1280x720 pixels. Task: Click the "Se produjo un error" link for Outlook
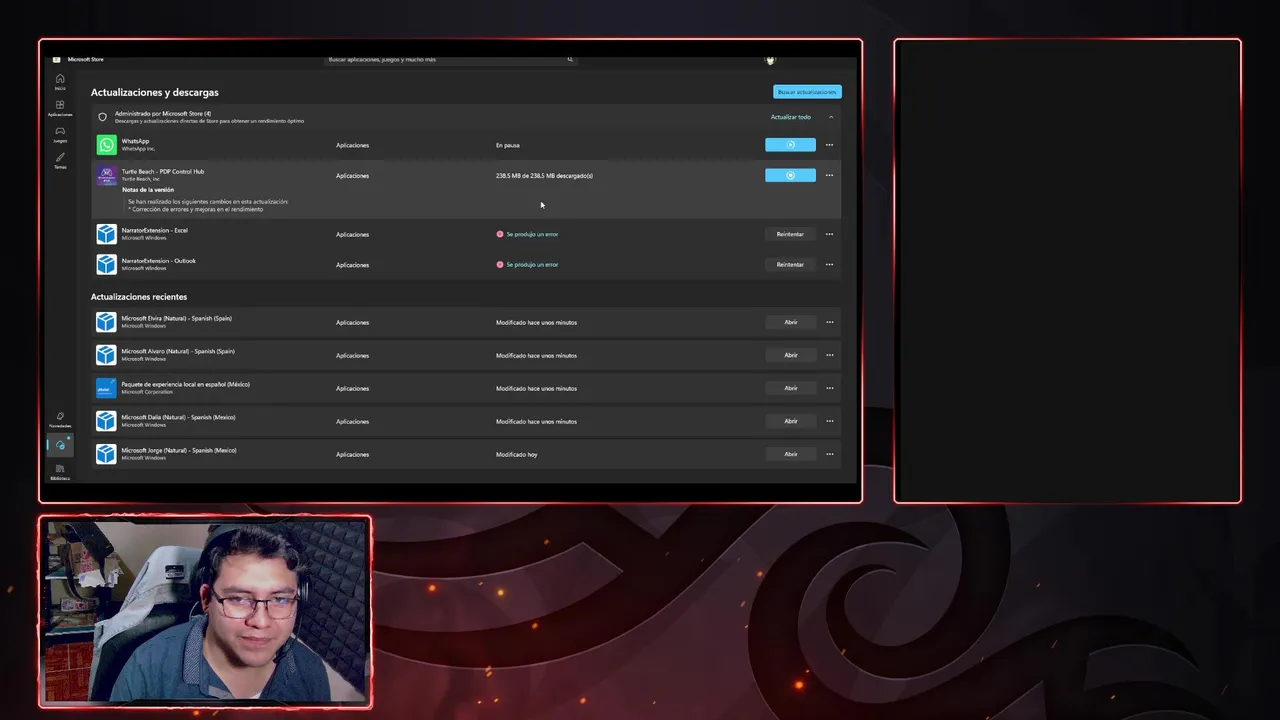click(x=532, y=264)
